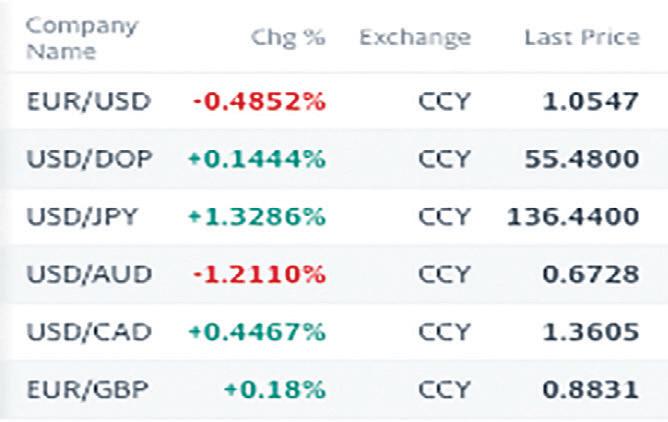The width and height of the screenshot is (668, 422).
Task: Open the USD/DOP currency pair
Action: point(89,159)
